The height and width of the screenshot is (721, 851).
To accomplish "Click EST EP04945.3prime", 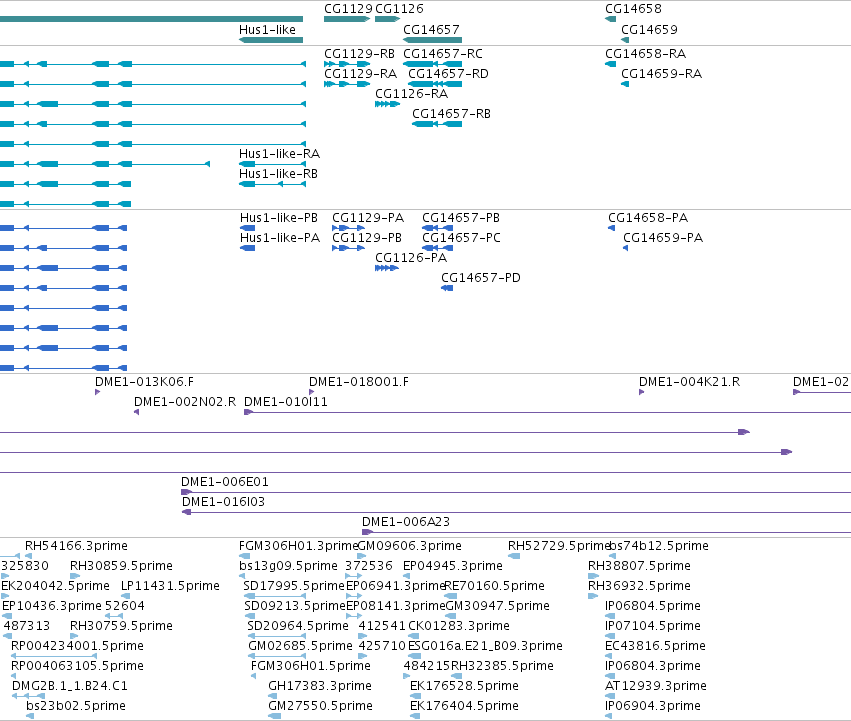I will pyautogui.click(x=407, y=576).
